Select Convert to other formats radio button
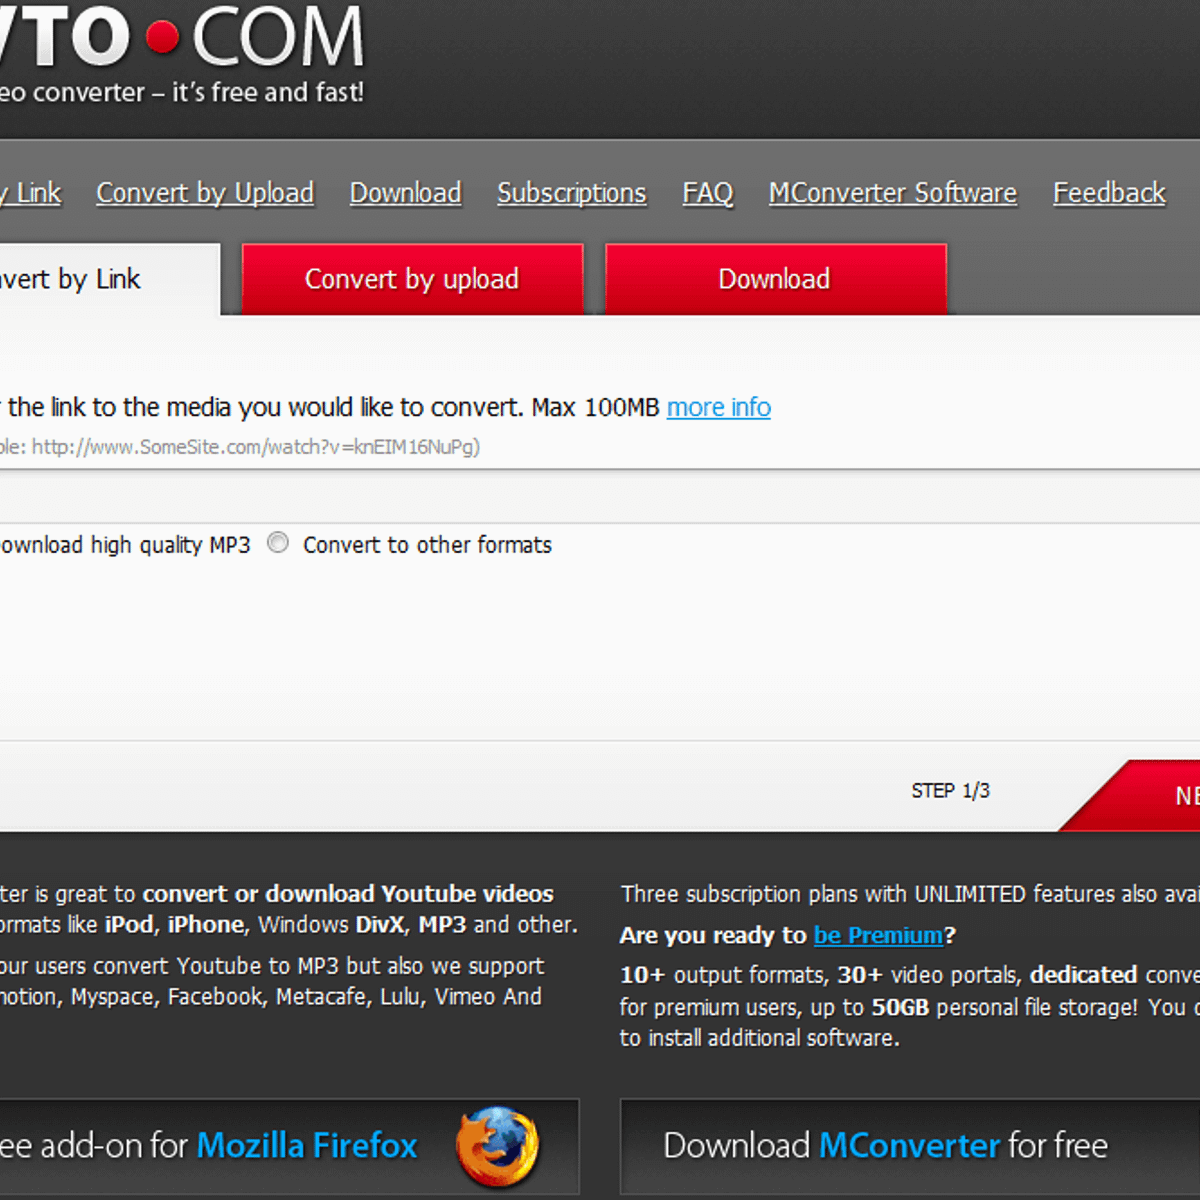1200x1200 pixels. [278, 543]
